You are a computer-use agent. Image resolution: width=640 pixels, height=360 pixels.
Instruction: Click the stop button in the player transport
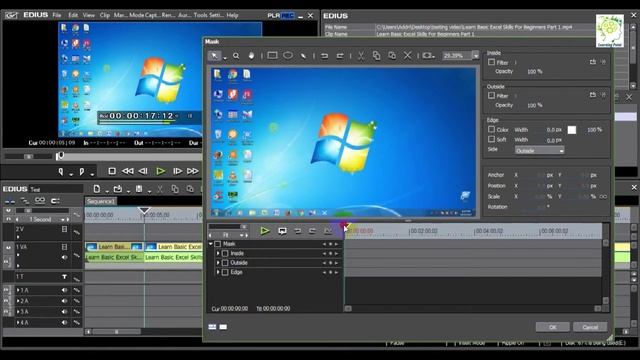tap(112, 171)
